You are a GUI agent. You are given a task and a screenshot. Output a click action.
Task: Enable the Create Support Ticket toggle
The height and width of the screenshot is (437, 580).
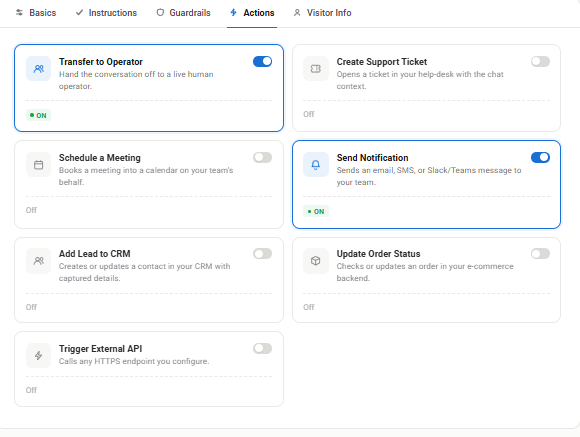click(x=540, y=61)
